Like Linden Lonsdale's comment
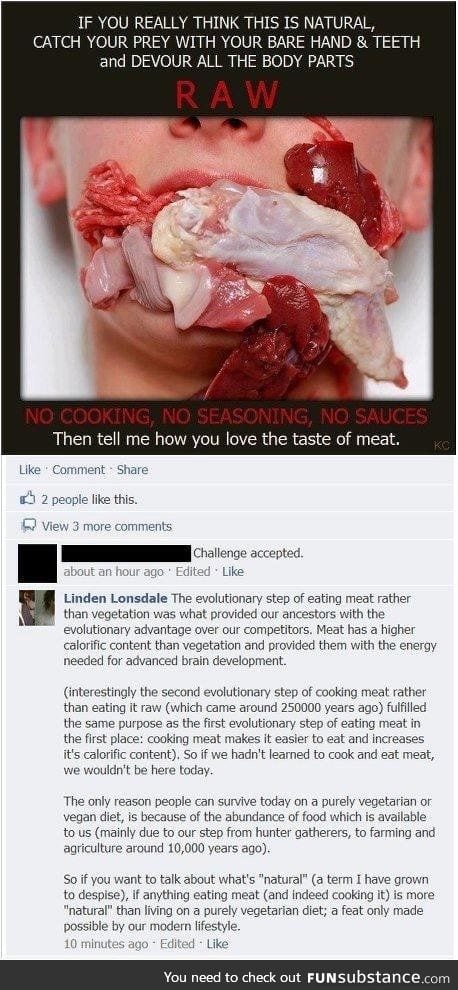458x990 pixels. 217,944
